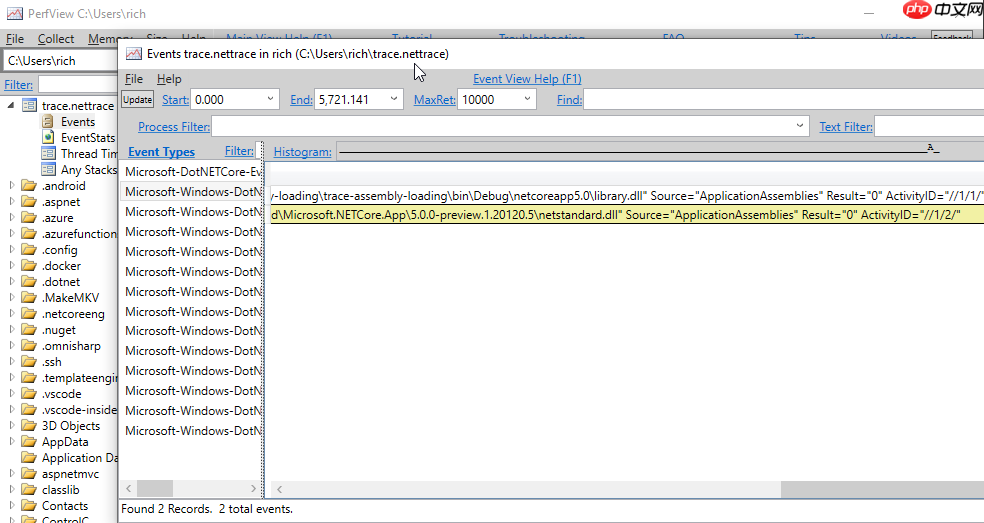This screenshot has width=984, height=523.
Task: Open the MaxRet dropdown
Action: click(x=528, y=99)
